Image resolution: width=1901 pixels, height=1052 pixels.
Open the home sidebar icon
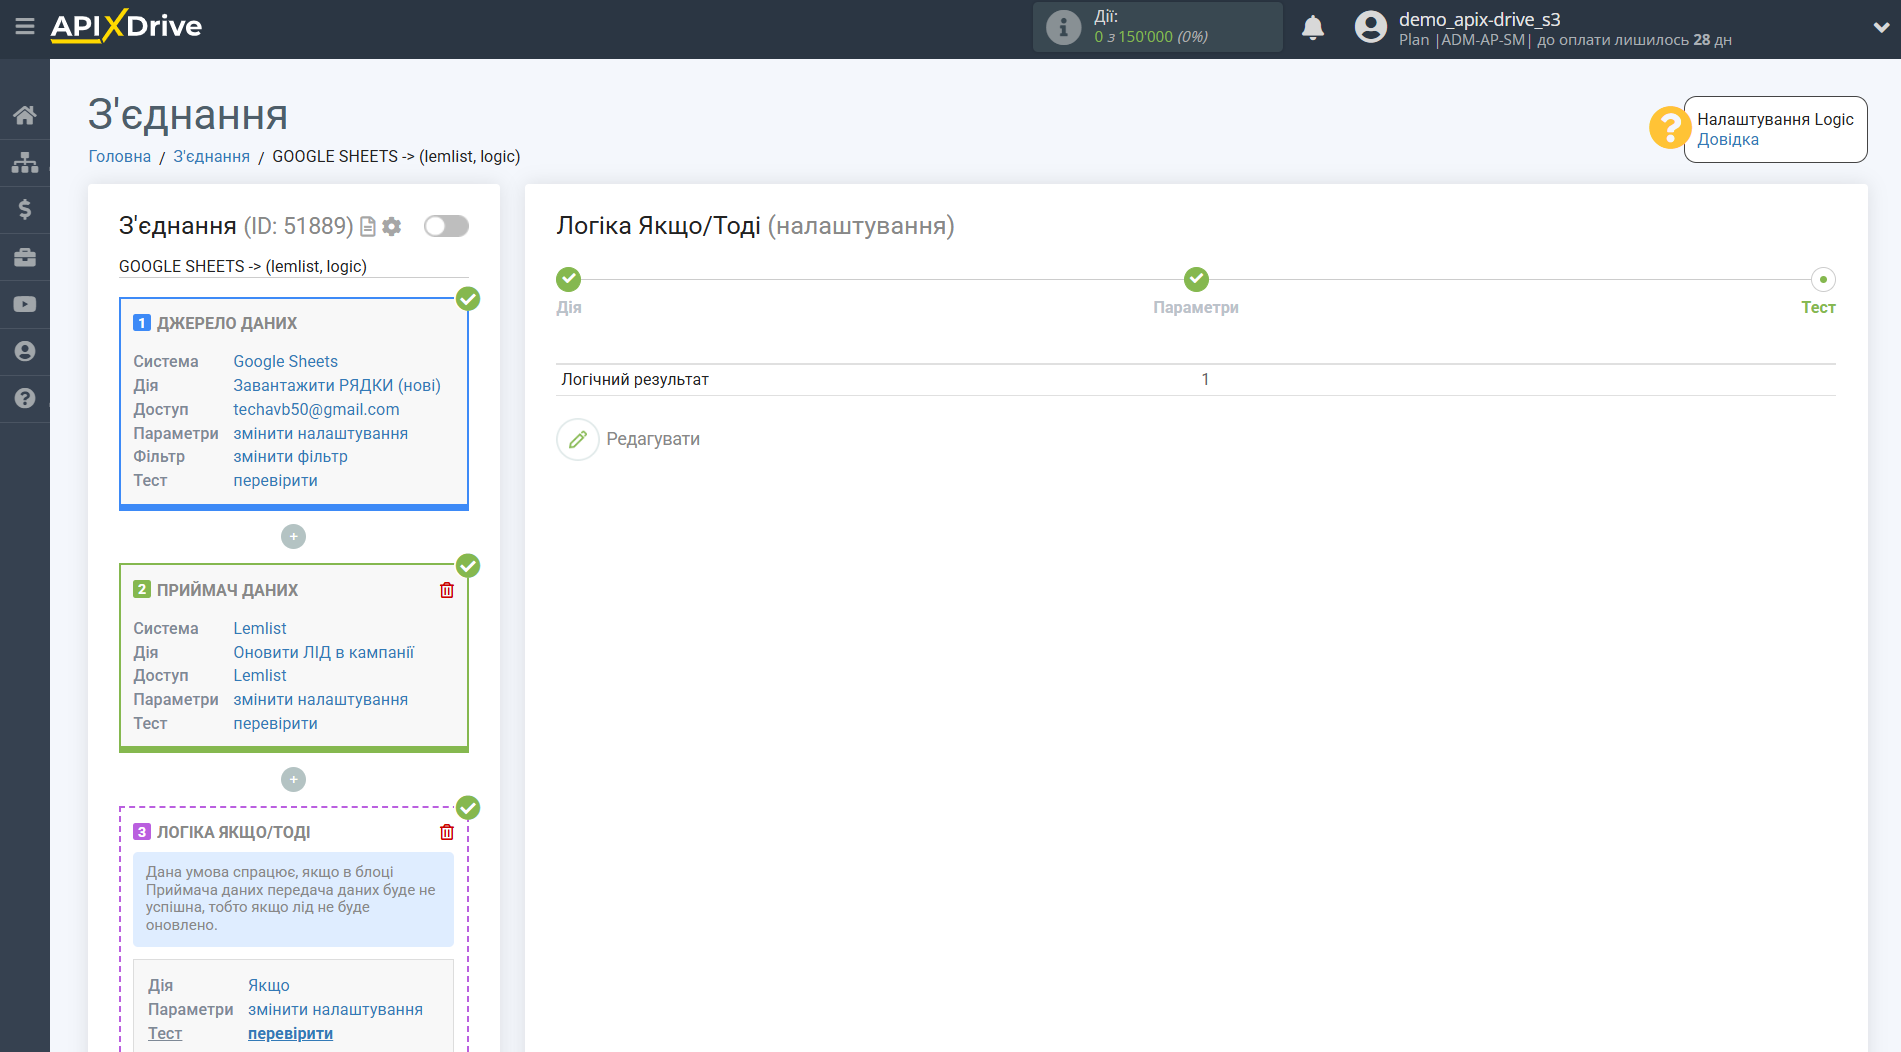coord(25,115)
